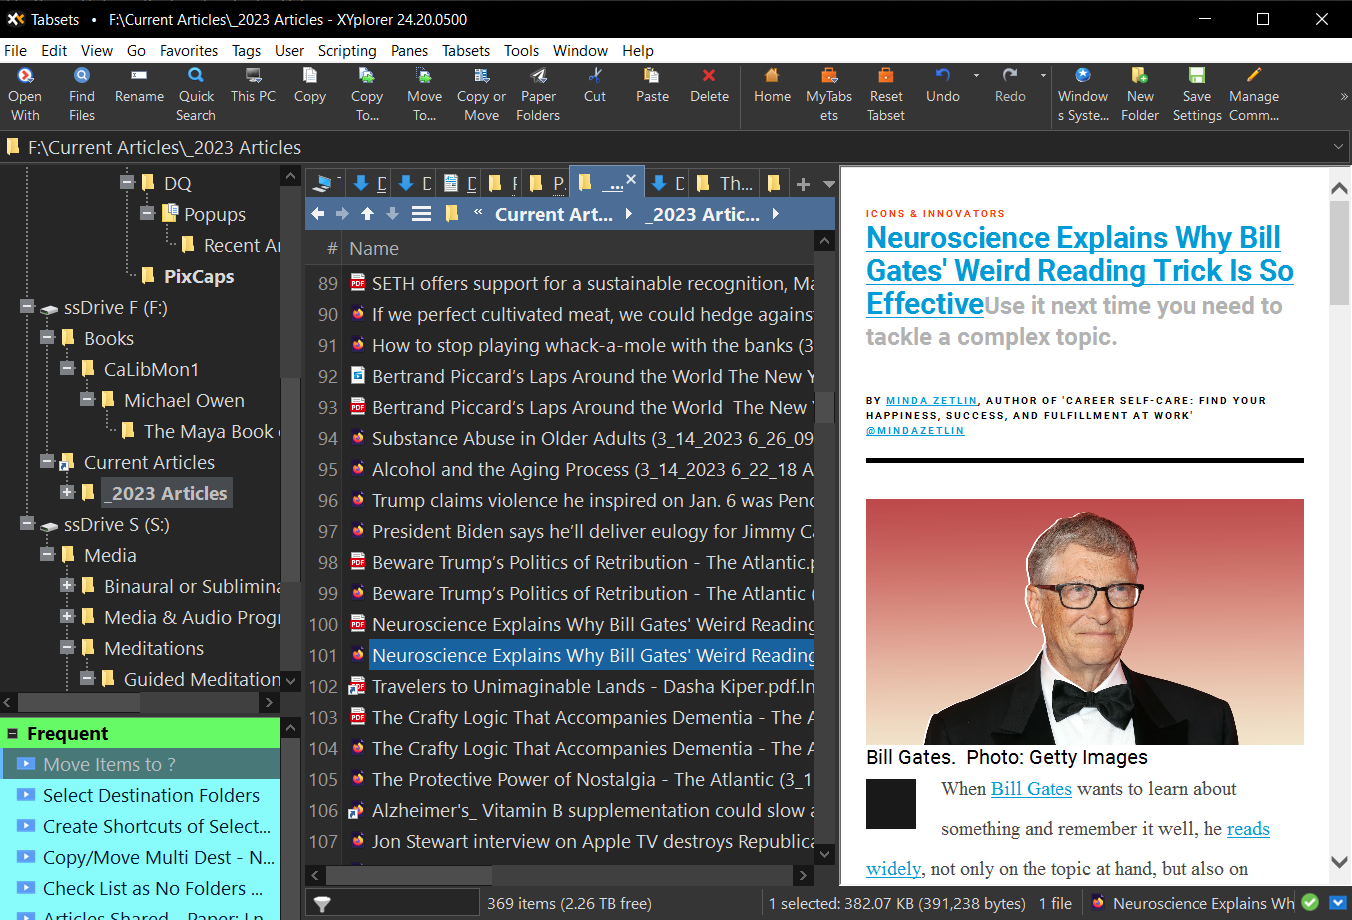Go Home using the toolbar icon

(772, 75)
